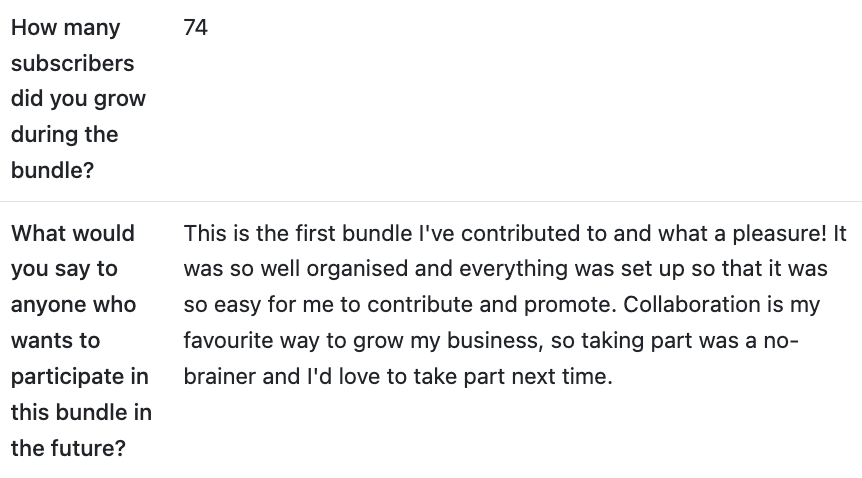Select the word "subscribers" in the first question
Viewport: 862px width, 478px height.
point(72,63)
